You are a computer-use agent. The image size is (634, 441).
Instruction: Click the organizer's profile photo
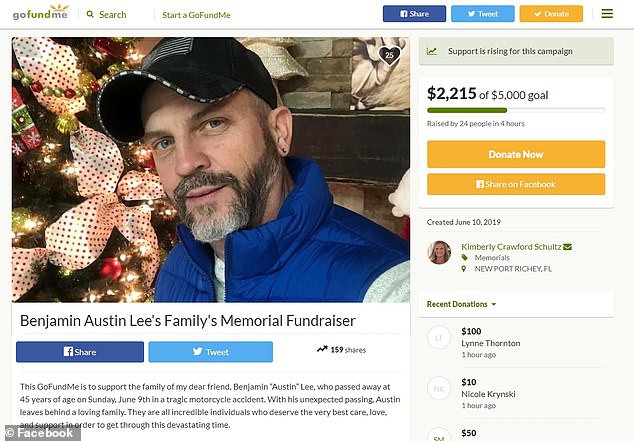pos(439,253)
